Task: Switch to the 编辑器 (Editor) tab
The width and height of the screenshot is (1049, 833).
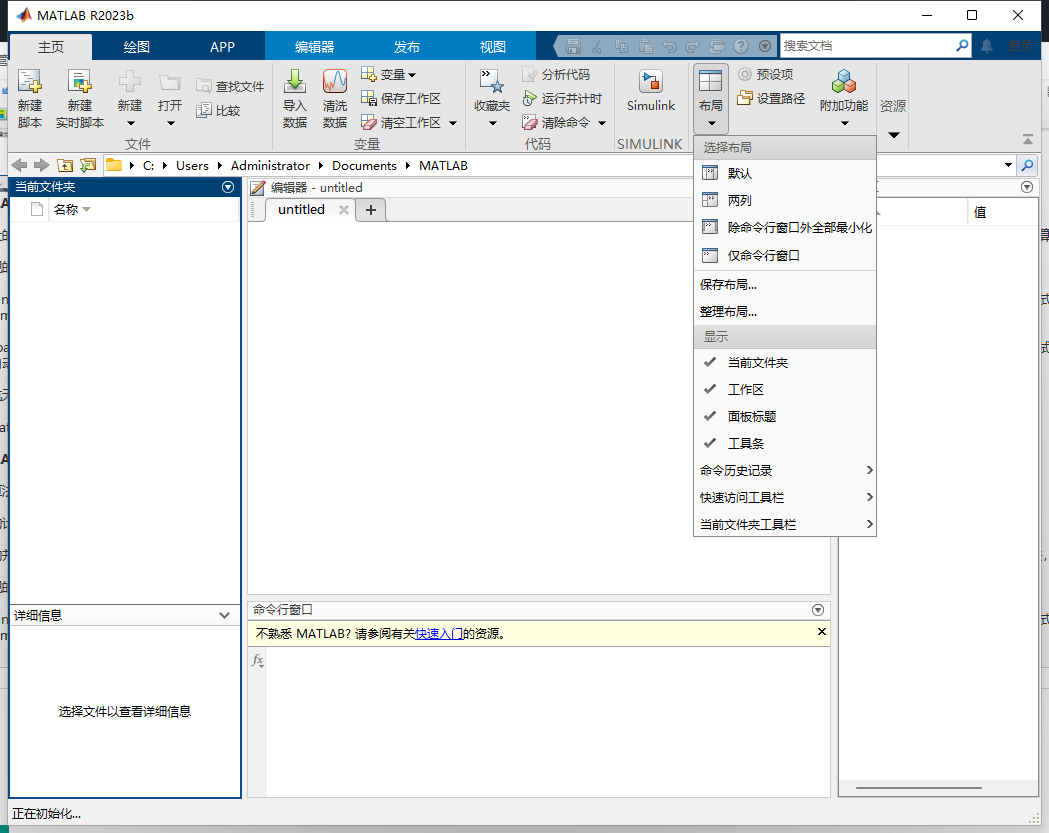Action: pyautogui.click(x=314, y=47)
